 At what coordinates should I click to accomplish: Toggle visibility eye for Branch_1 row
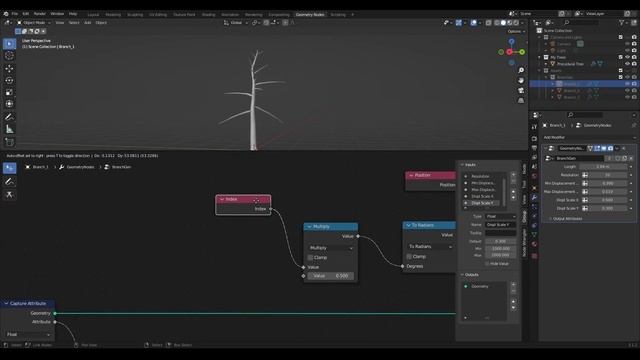pos(627,84)
